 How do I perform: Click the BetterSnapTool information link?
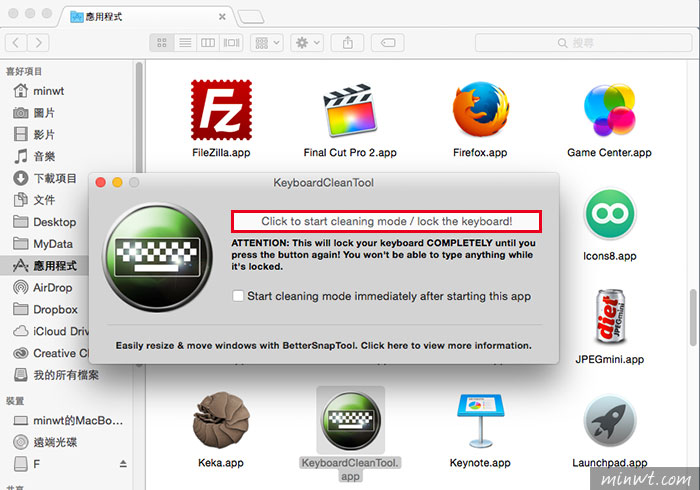[x=324, y=346]
